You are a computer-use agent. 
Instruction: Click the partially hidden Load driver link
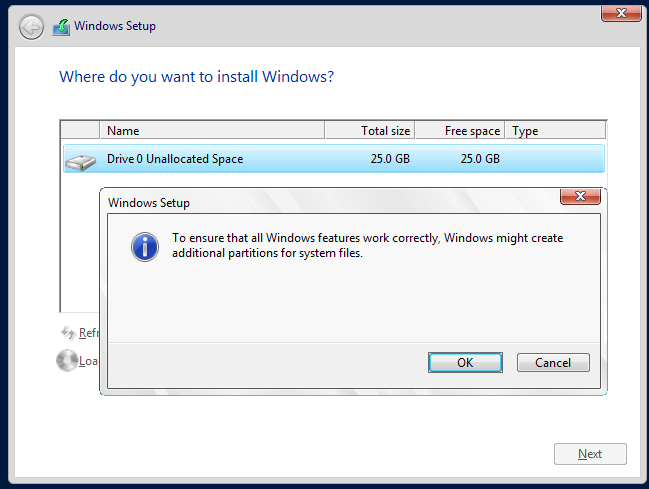pos(88,361)
